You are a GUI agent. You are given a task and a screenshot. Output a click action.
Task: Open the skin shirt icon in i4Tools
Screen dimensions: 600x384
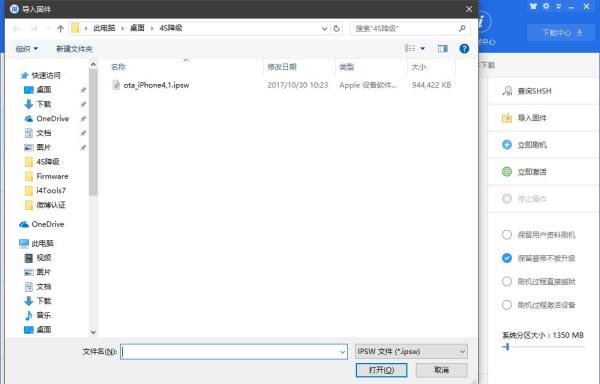click(x=533, y=6)
